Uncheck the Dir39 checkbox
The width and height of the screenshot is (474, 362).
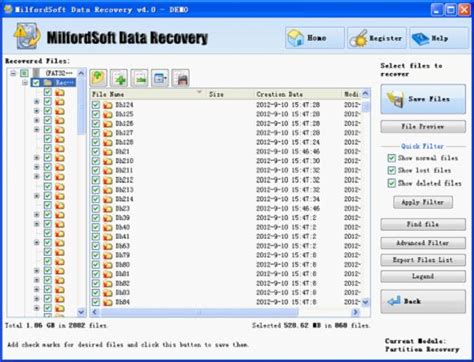[96, 218]
